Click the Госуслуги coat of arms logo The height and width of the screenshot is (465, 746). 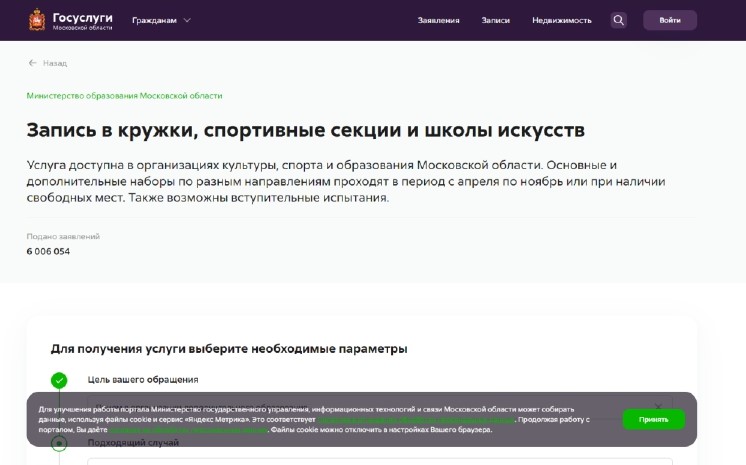(x=37, y=20)
